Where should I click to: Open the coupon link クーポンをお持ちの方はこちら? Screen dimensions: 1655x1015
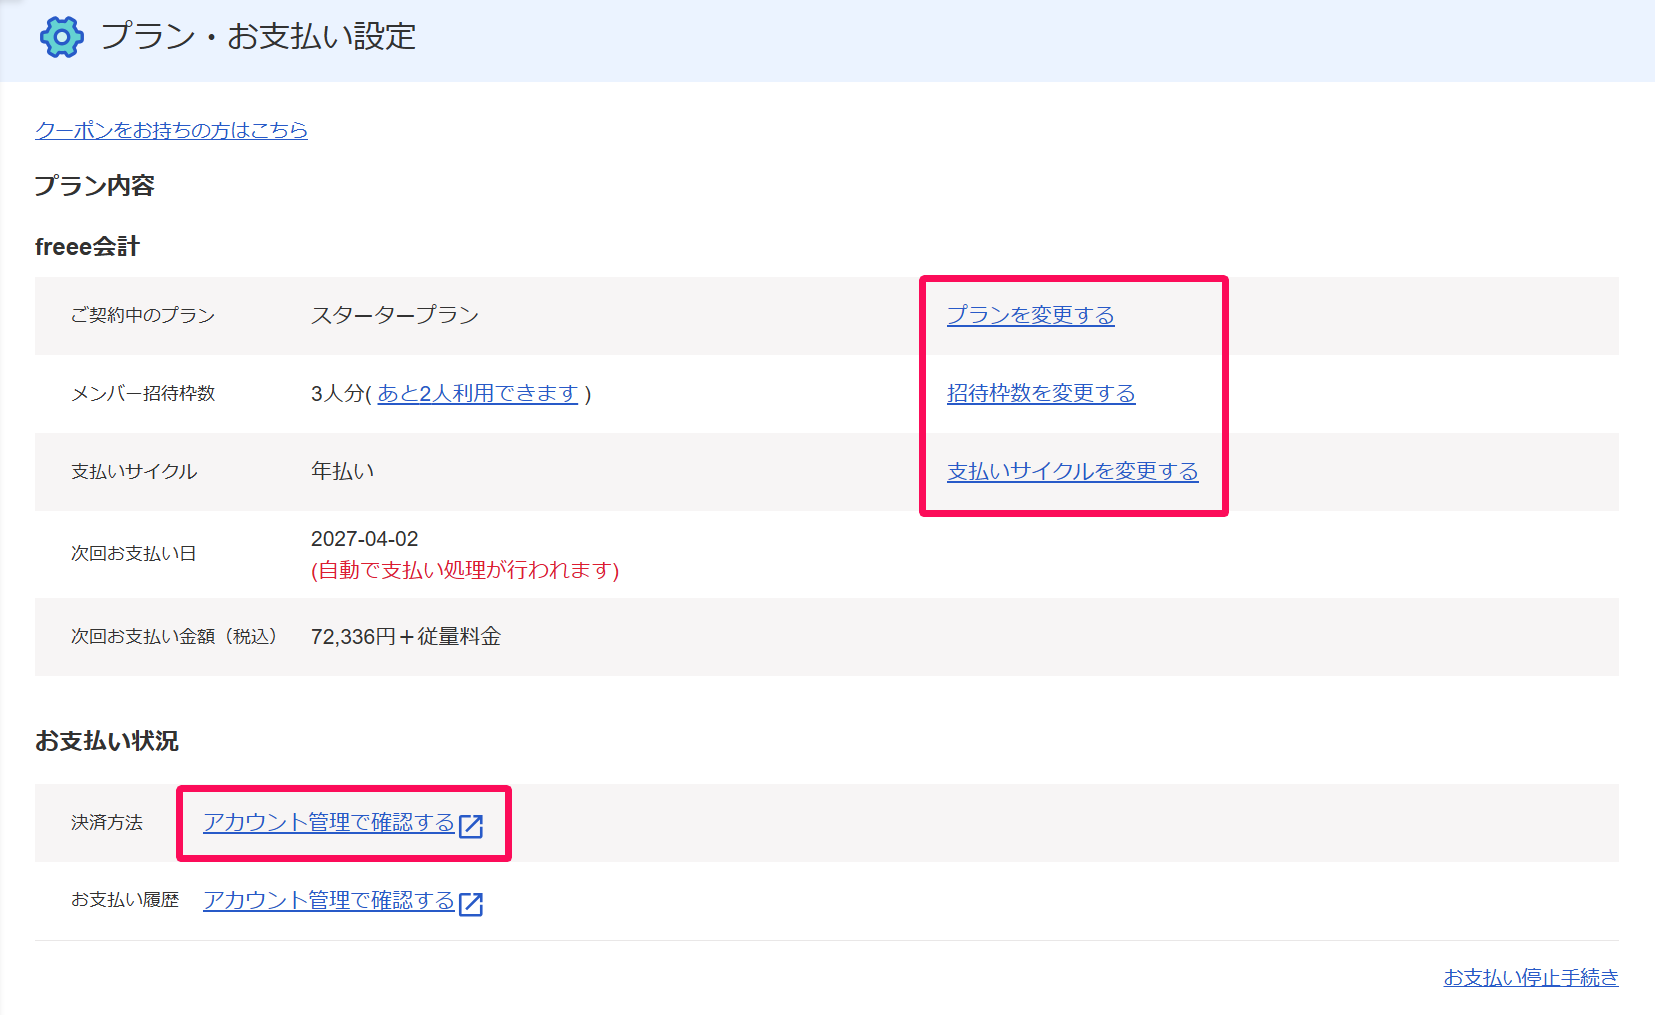tap(171, 130)
